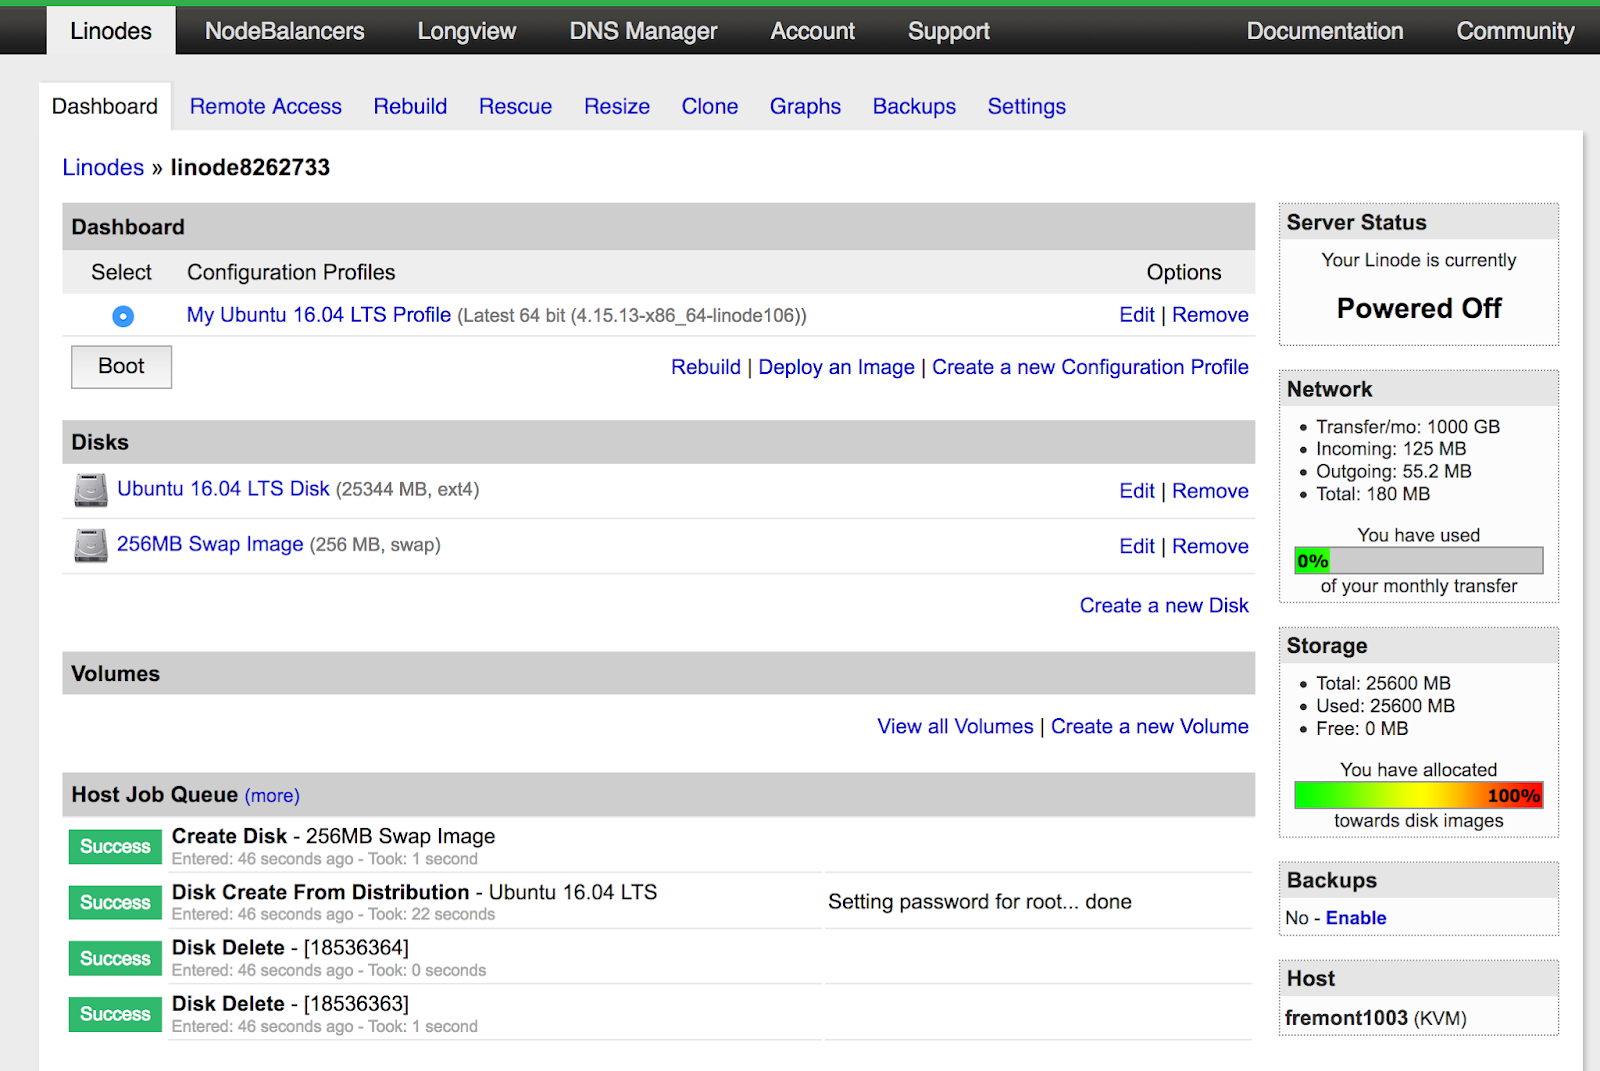The width and height of the screenshot is (1600, 1071).
Task: Remove the Ubuntu 16.04 LTS Disk
Action: [x=1210, y=491]
